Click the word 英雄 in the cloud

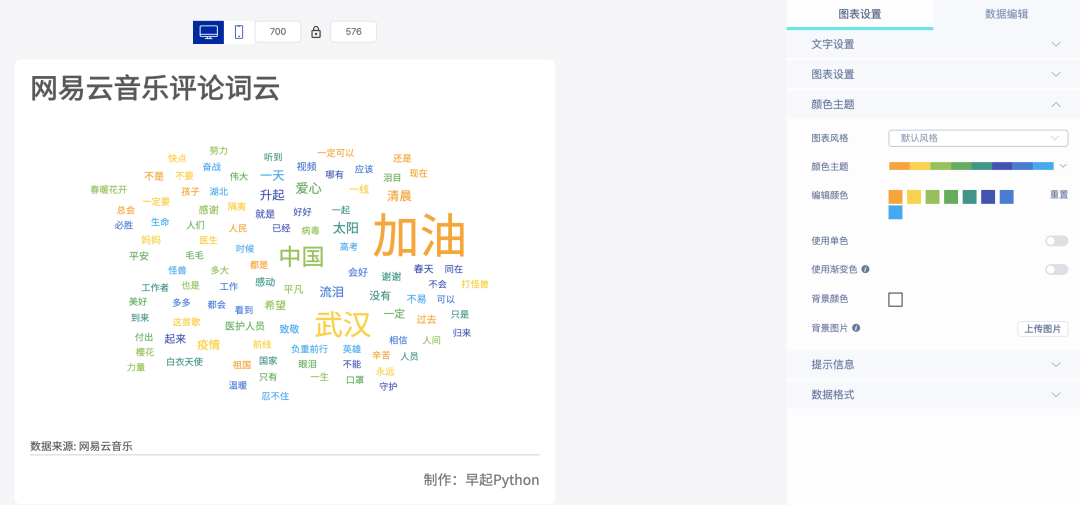(352, 349)
